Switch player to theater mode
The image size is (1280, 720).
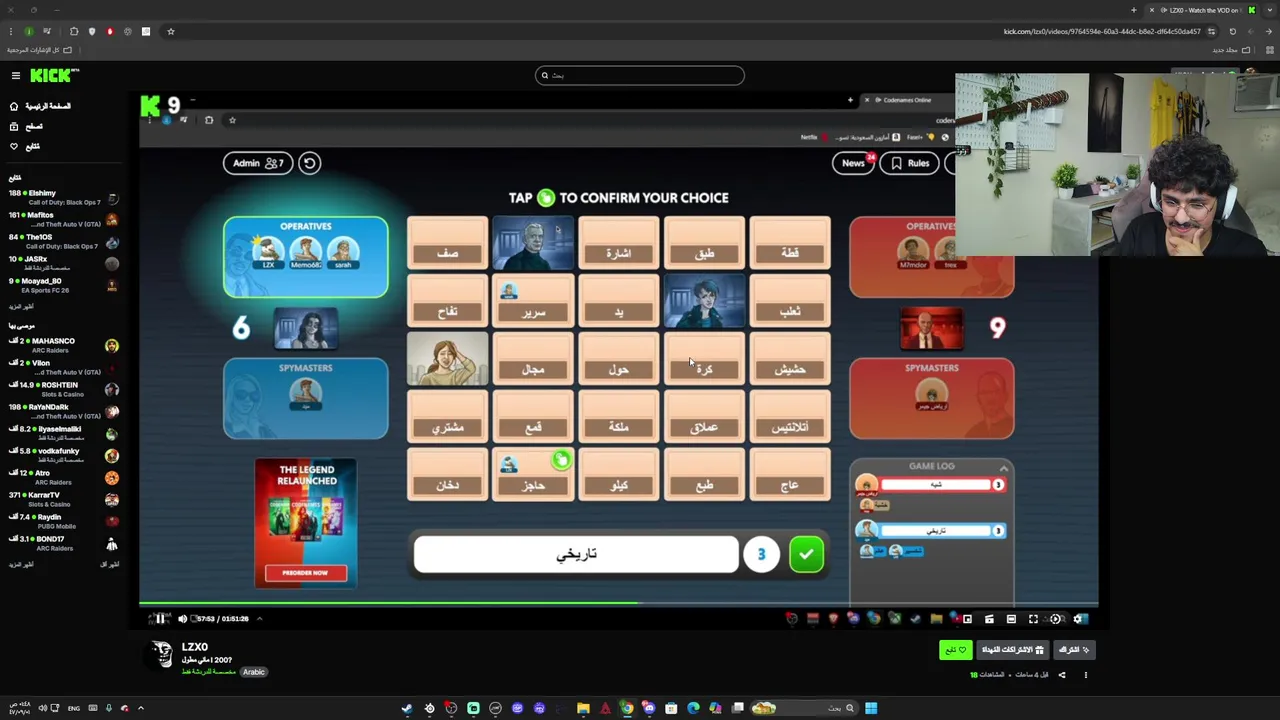(x=1011, y=619)
